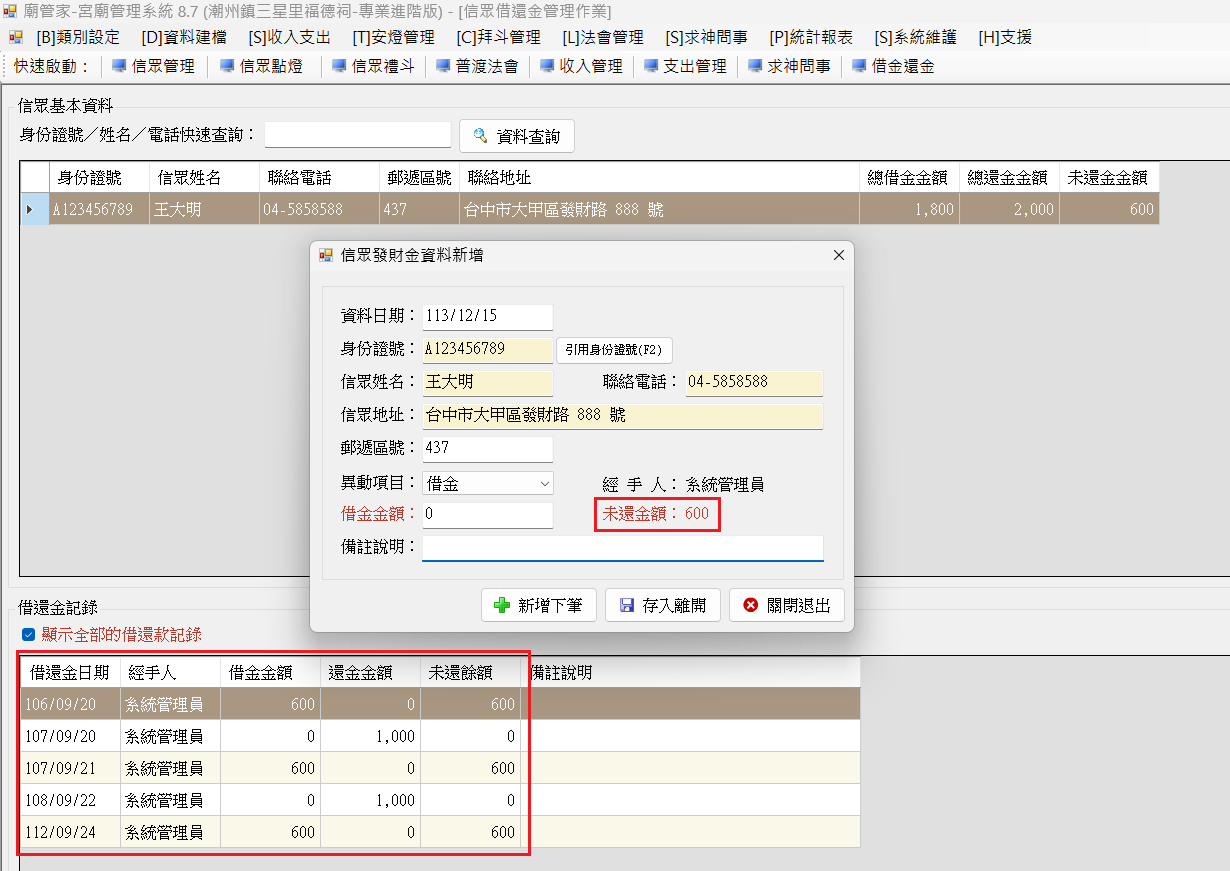Expand the 異動項目 dropdown
Viewport: 1230px width, 871px height.
pos(544,483)
